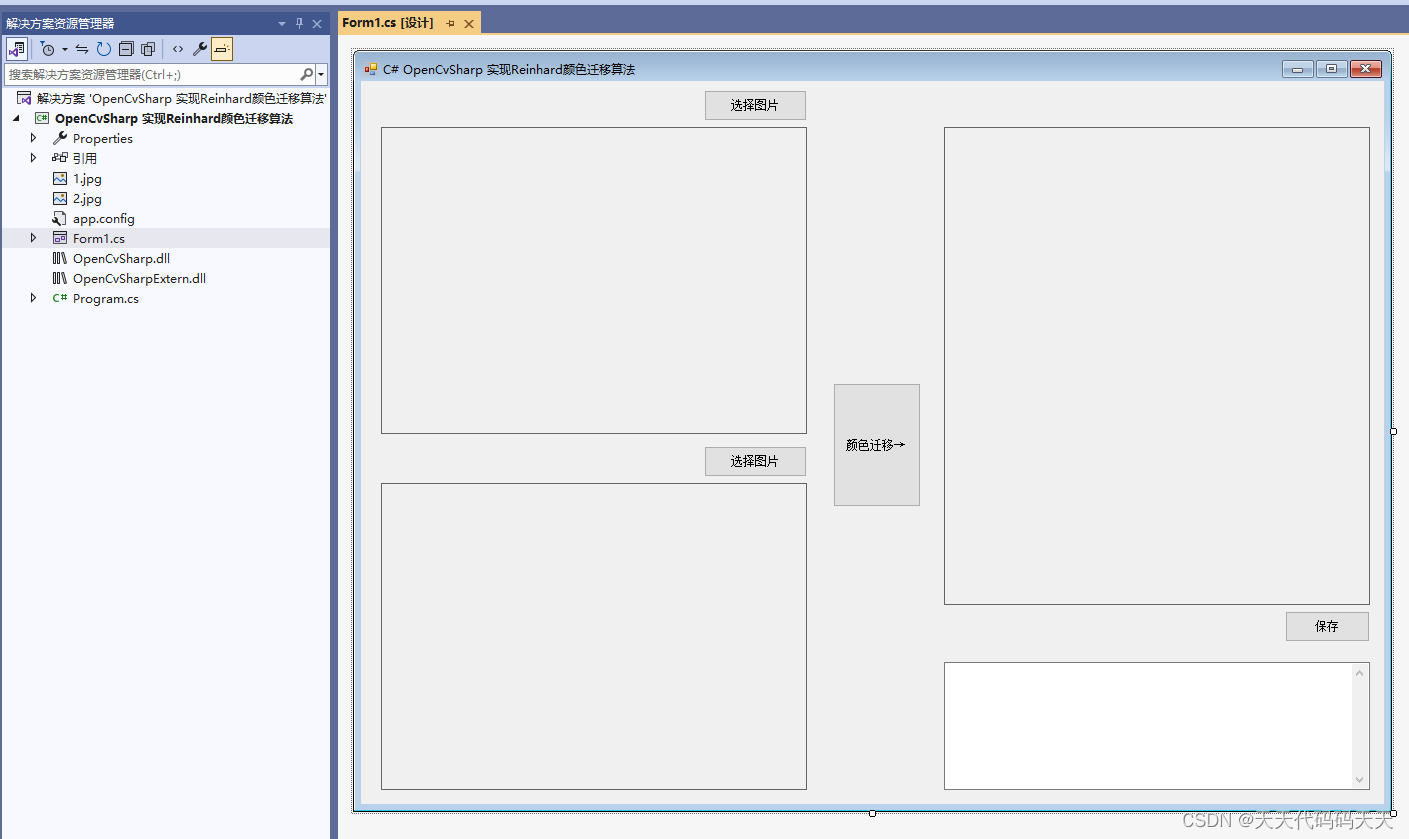Select file 2.jpg in tree

point(87,198)
